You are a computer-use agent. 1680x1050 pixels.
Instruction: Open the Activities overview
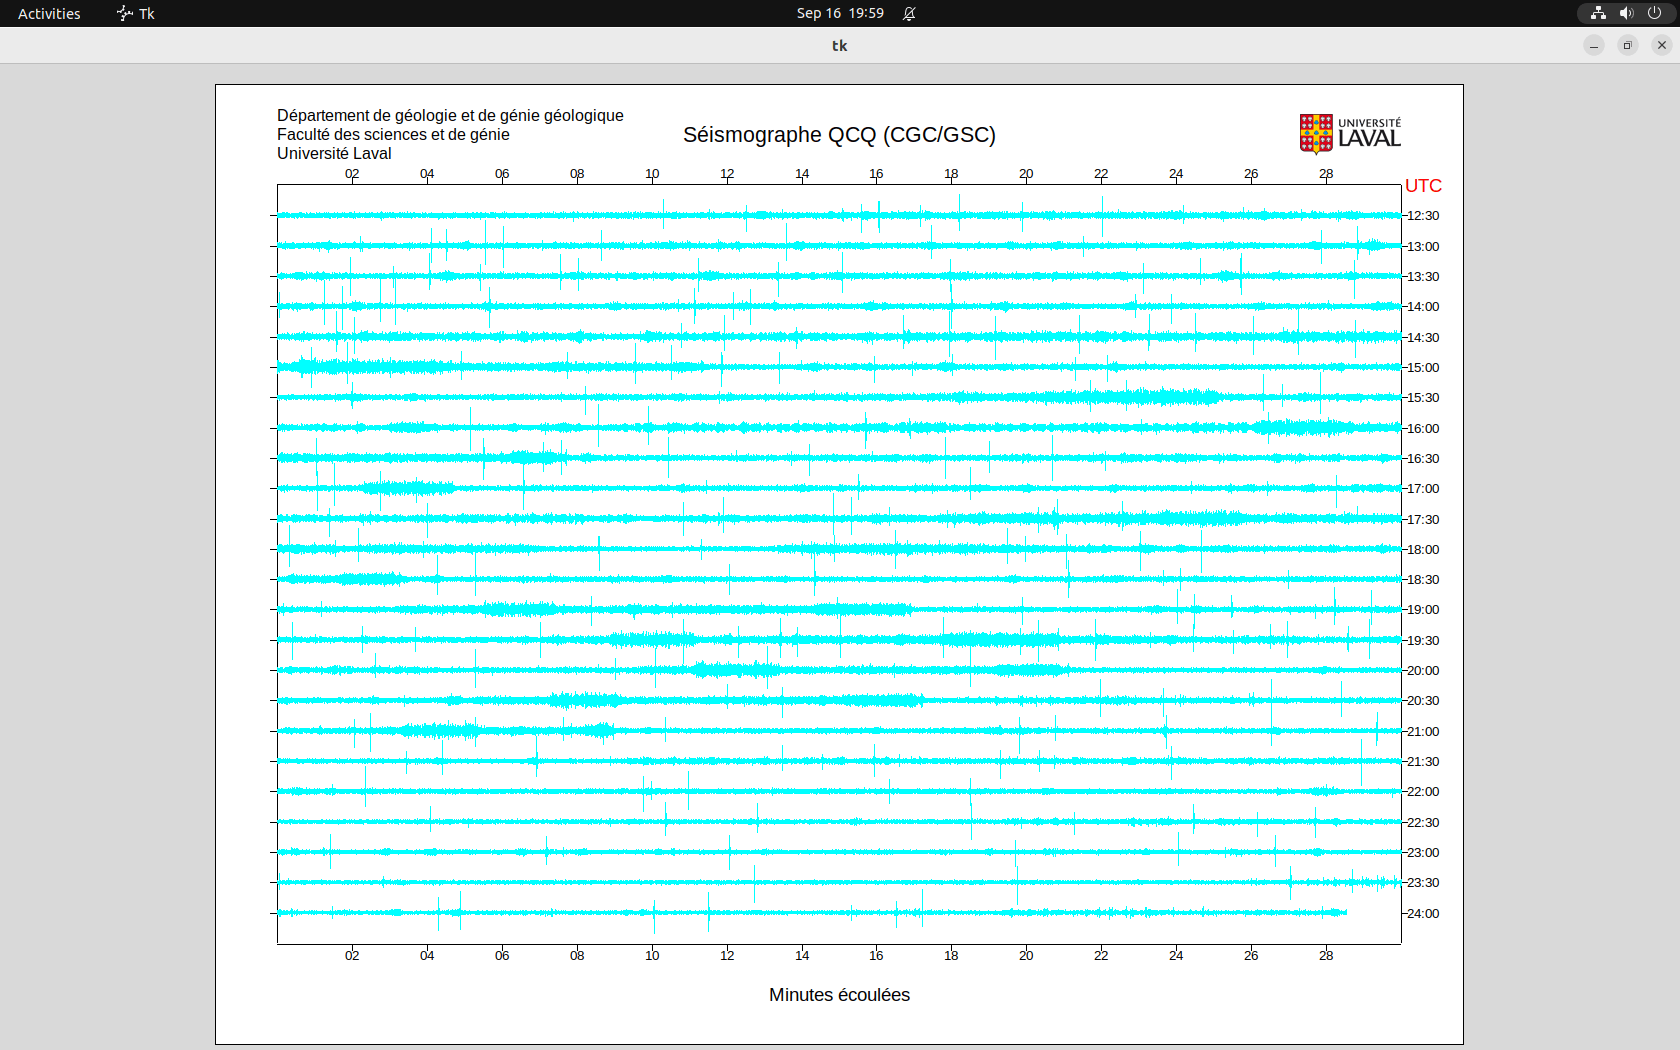[49, 13]
